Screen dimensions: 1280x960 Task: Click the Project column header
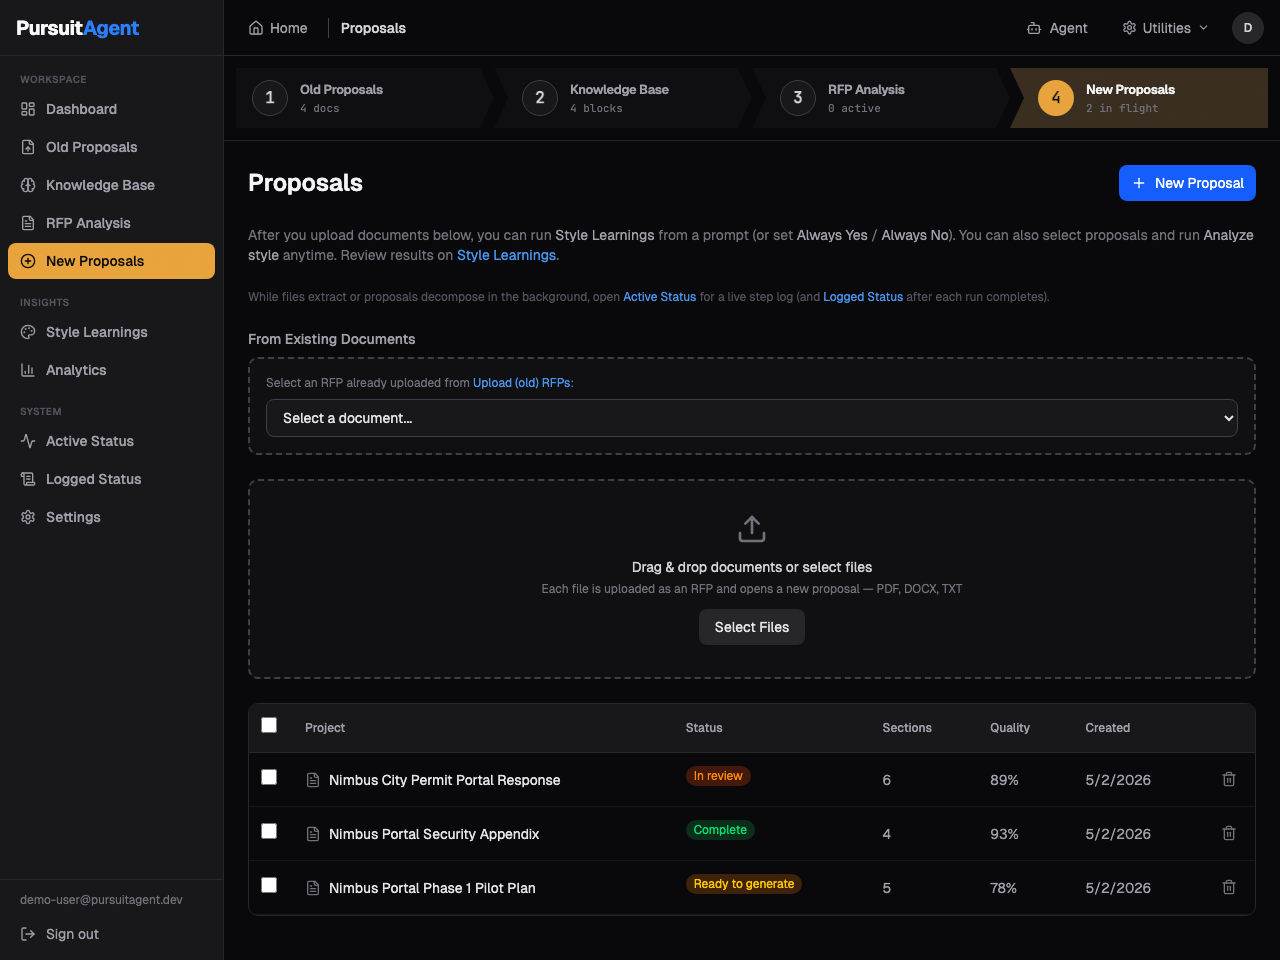(x=325, y=728)
